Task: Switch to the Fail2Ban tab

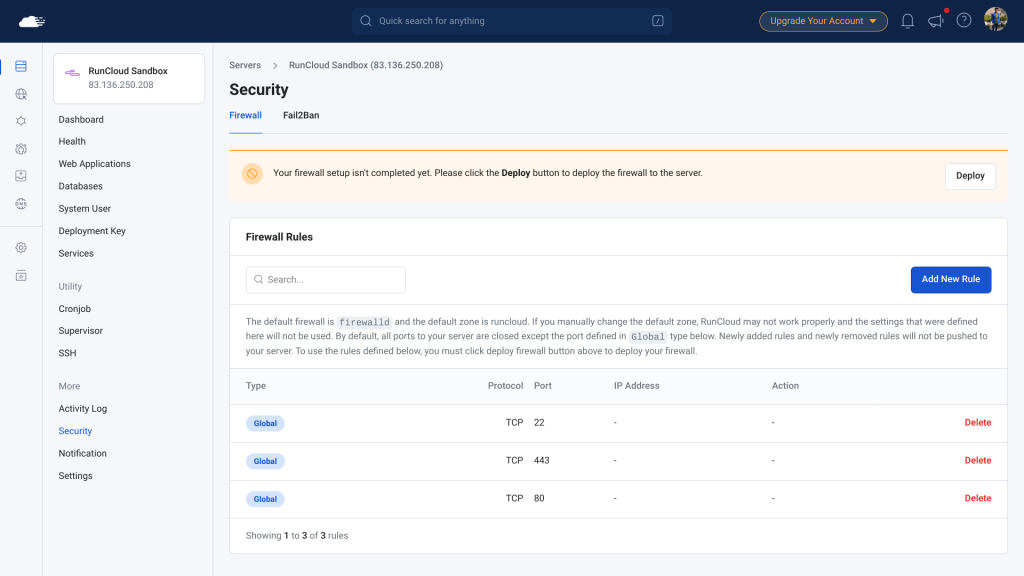Action: pyautogui.click(x=301, y=116)
